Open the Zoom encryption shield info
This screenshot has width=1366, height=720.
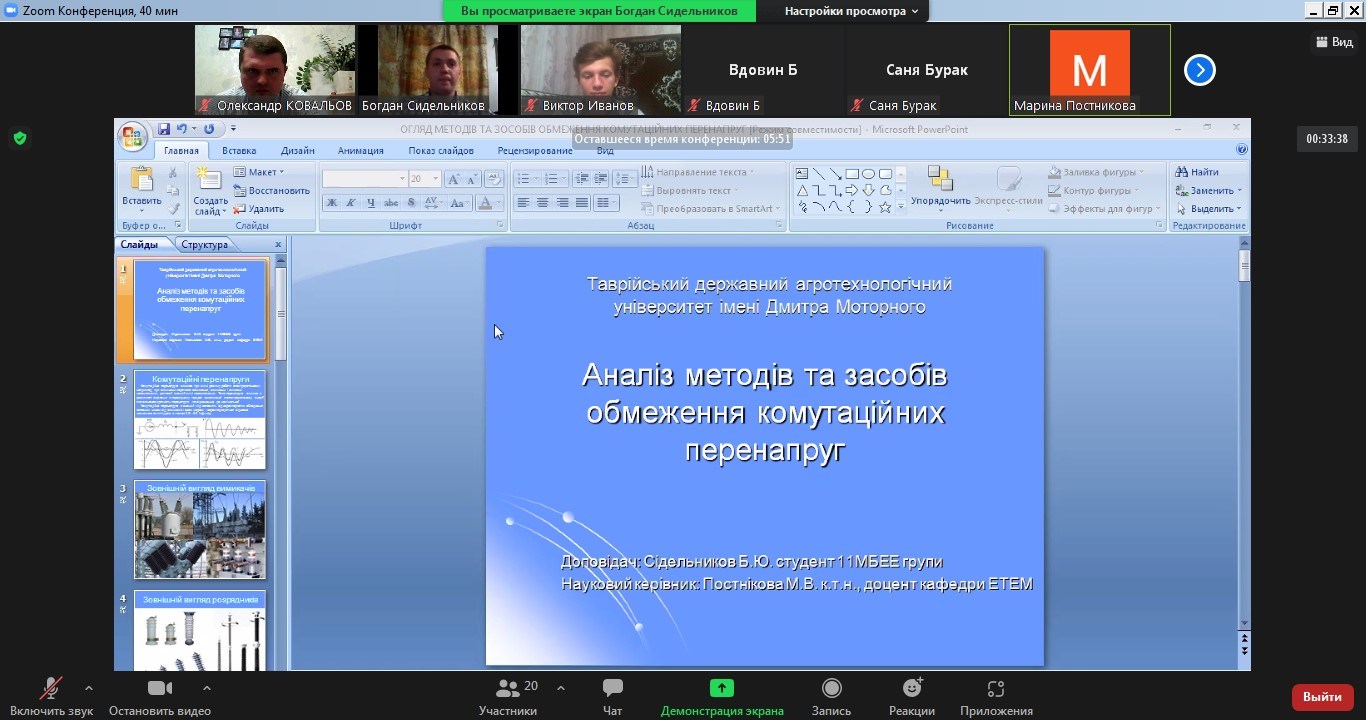tap(20, 138)
